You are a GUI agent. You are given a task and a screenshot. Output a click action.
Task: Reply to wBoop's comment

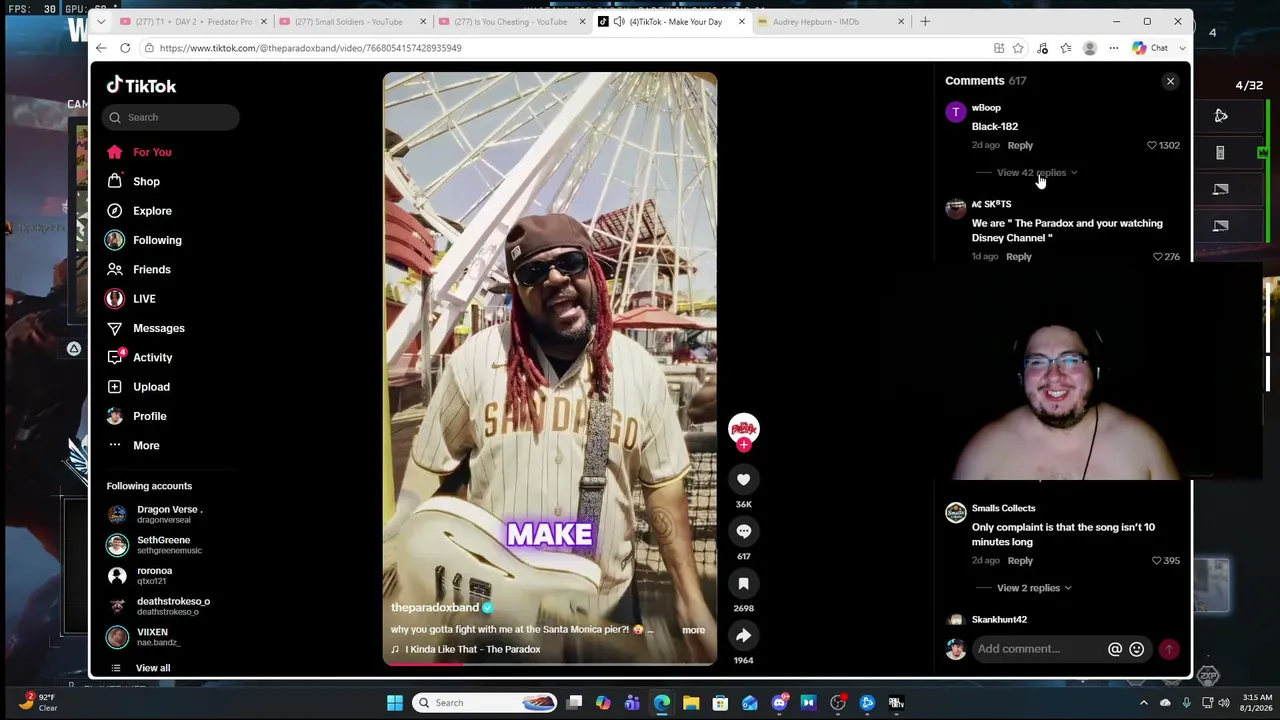tap(1020, 145)
